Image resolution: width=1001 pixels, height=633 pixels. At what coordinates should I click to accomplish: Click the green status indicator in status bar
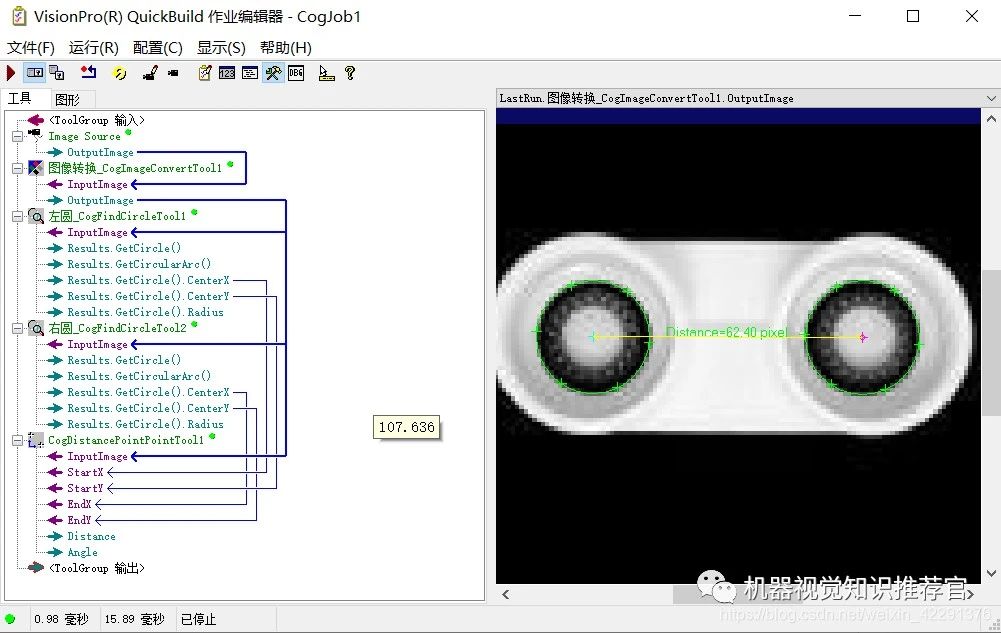coord(10,619)
